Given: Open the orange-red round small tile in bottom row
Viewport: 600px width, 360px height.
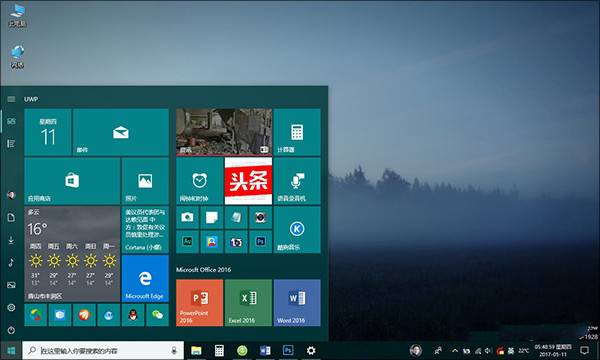Looking at the screenshot, I should tap(84, 315).
